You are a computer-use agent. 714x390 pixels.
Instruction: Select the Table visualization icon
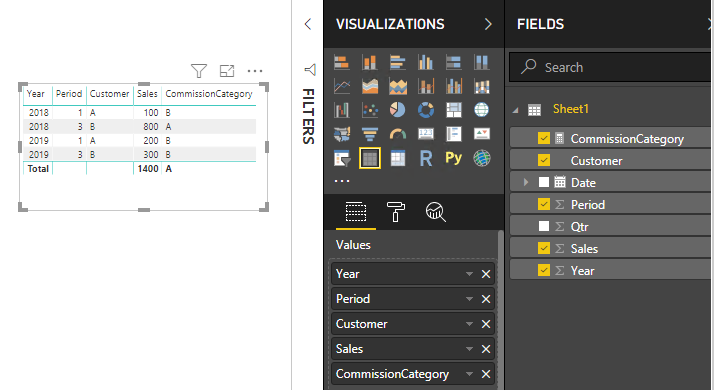[370, 158]
